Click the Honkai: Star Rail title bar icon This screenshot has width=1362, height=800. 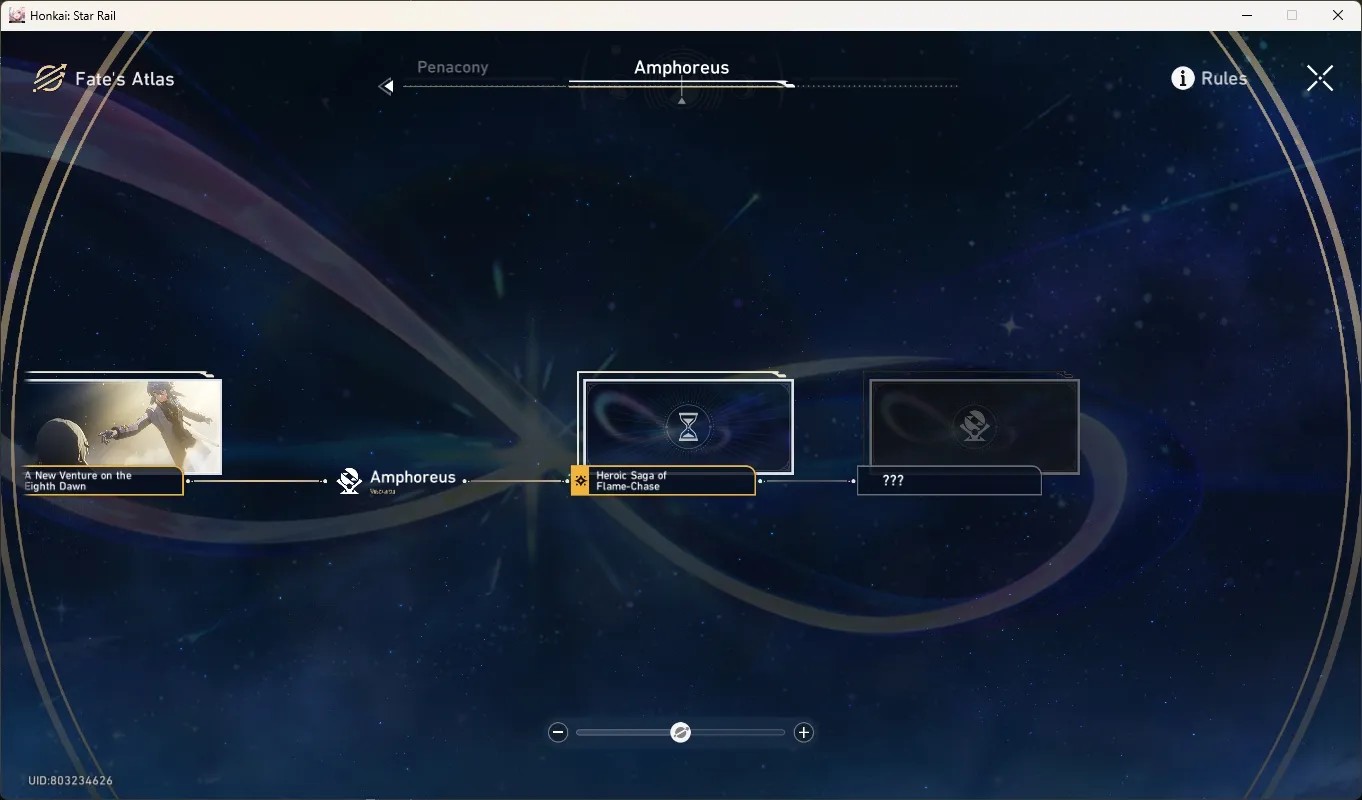point(17,15)
